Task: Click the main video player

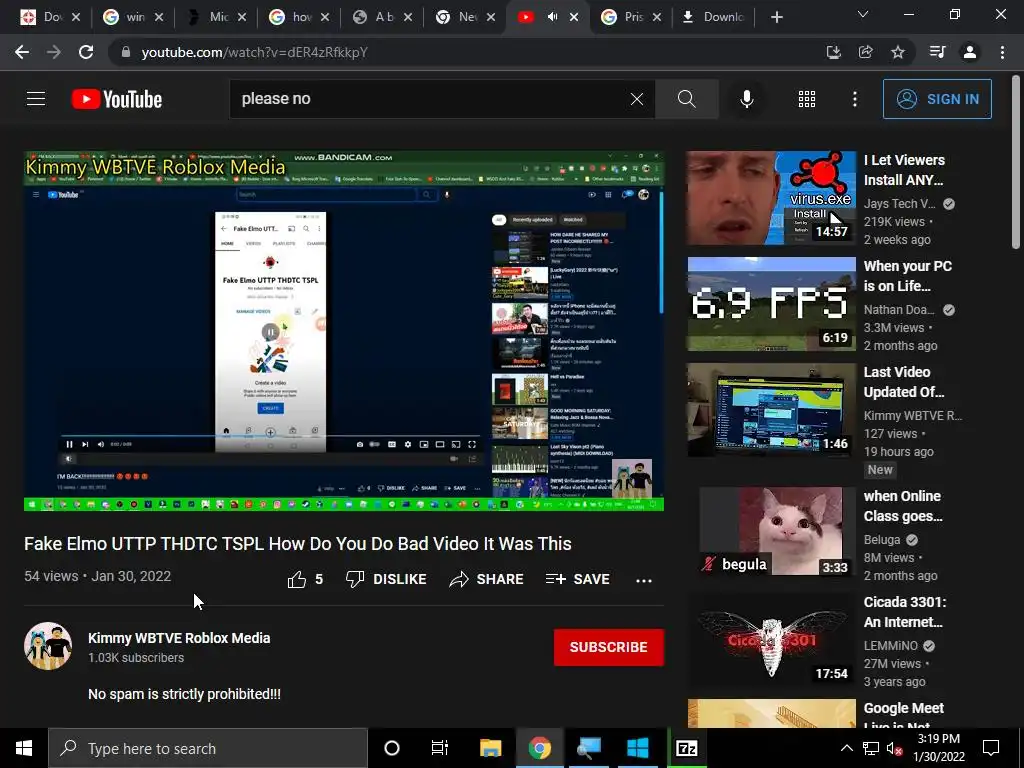Action: (x=344, y=331)
